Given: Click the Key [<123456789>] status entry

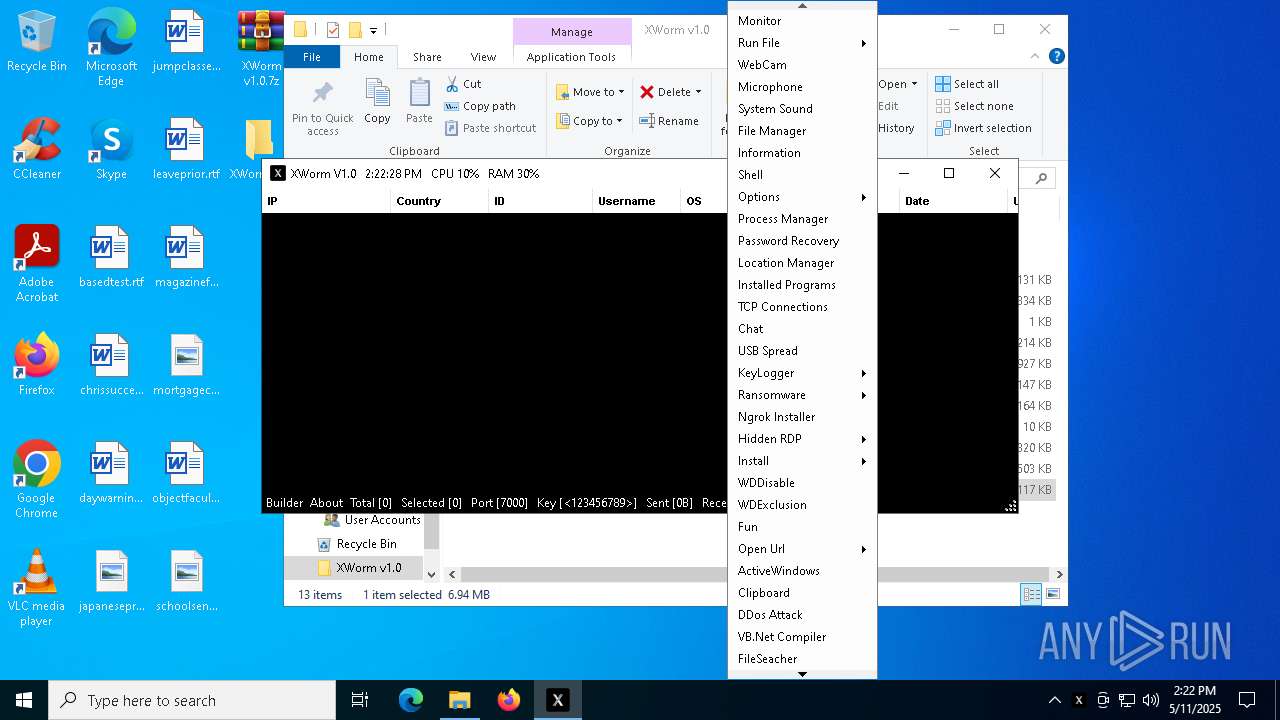Looking at the screenshot, I should (x=586, y=503).
